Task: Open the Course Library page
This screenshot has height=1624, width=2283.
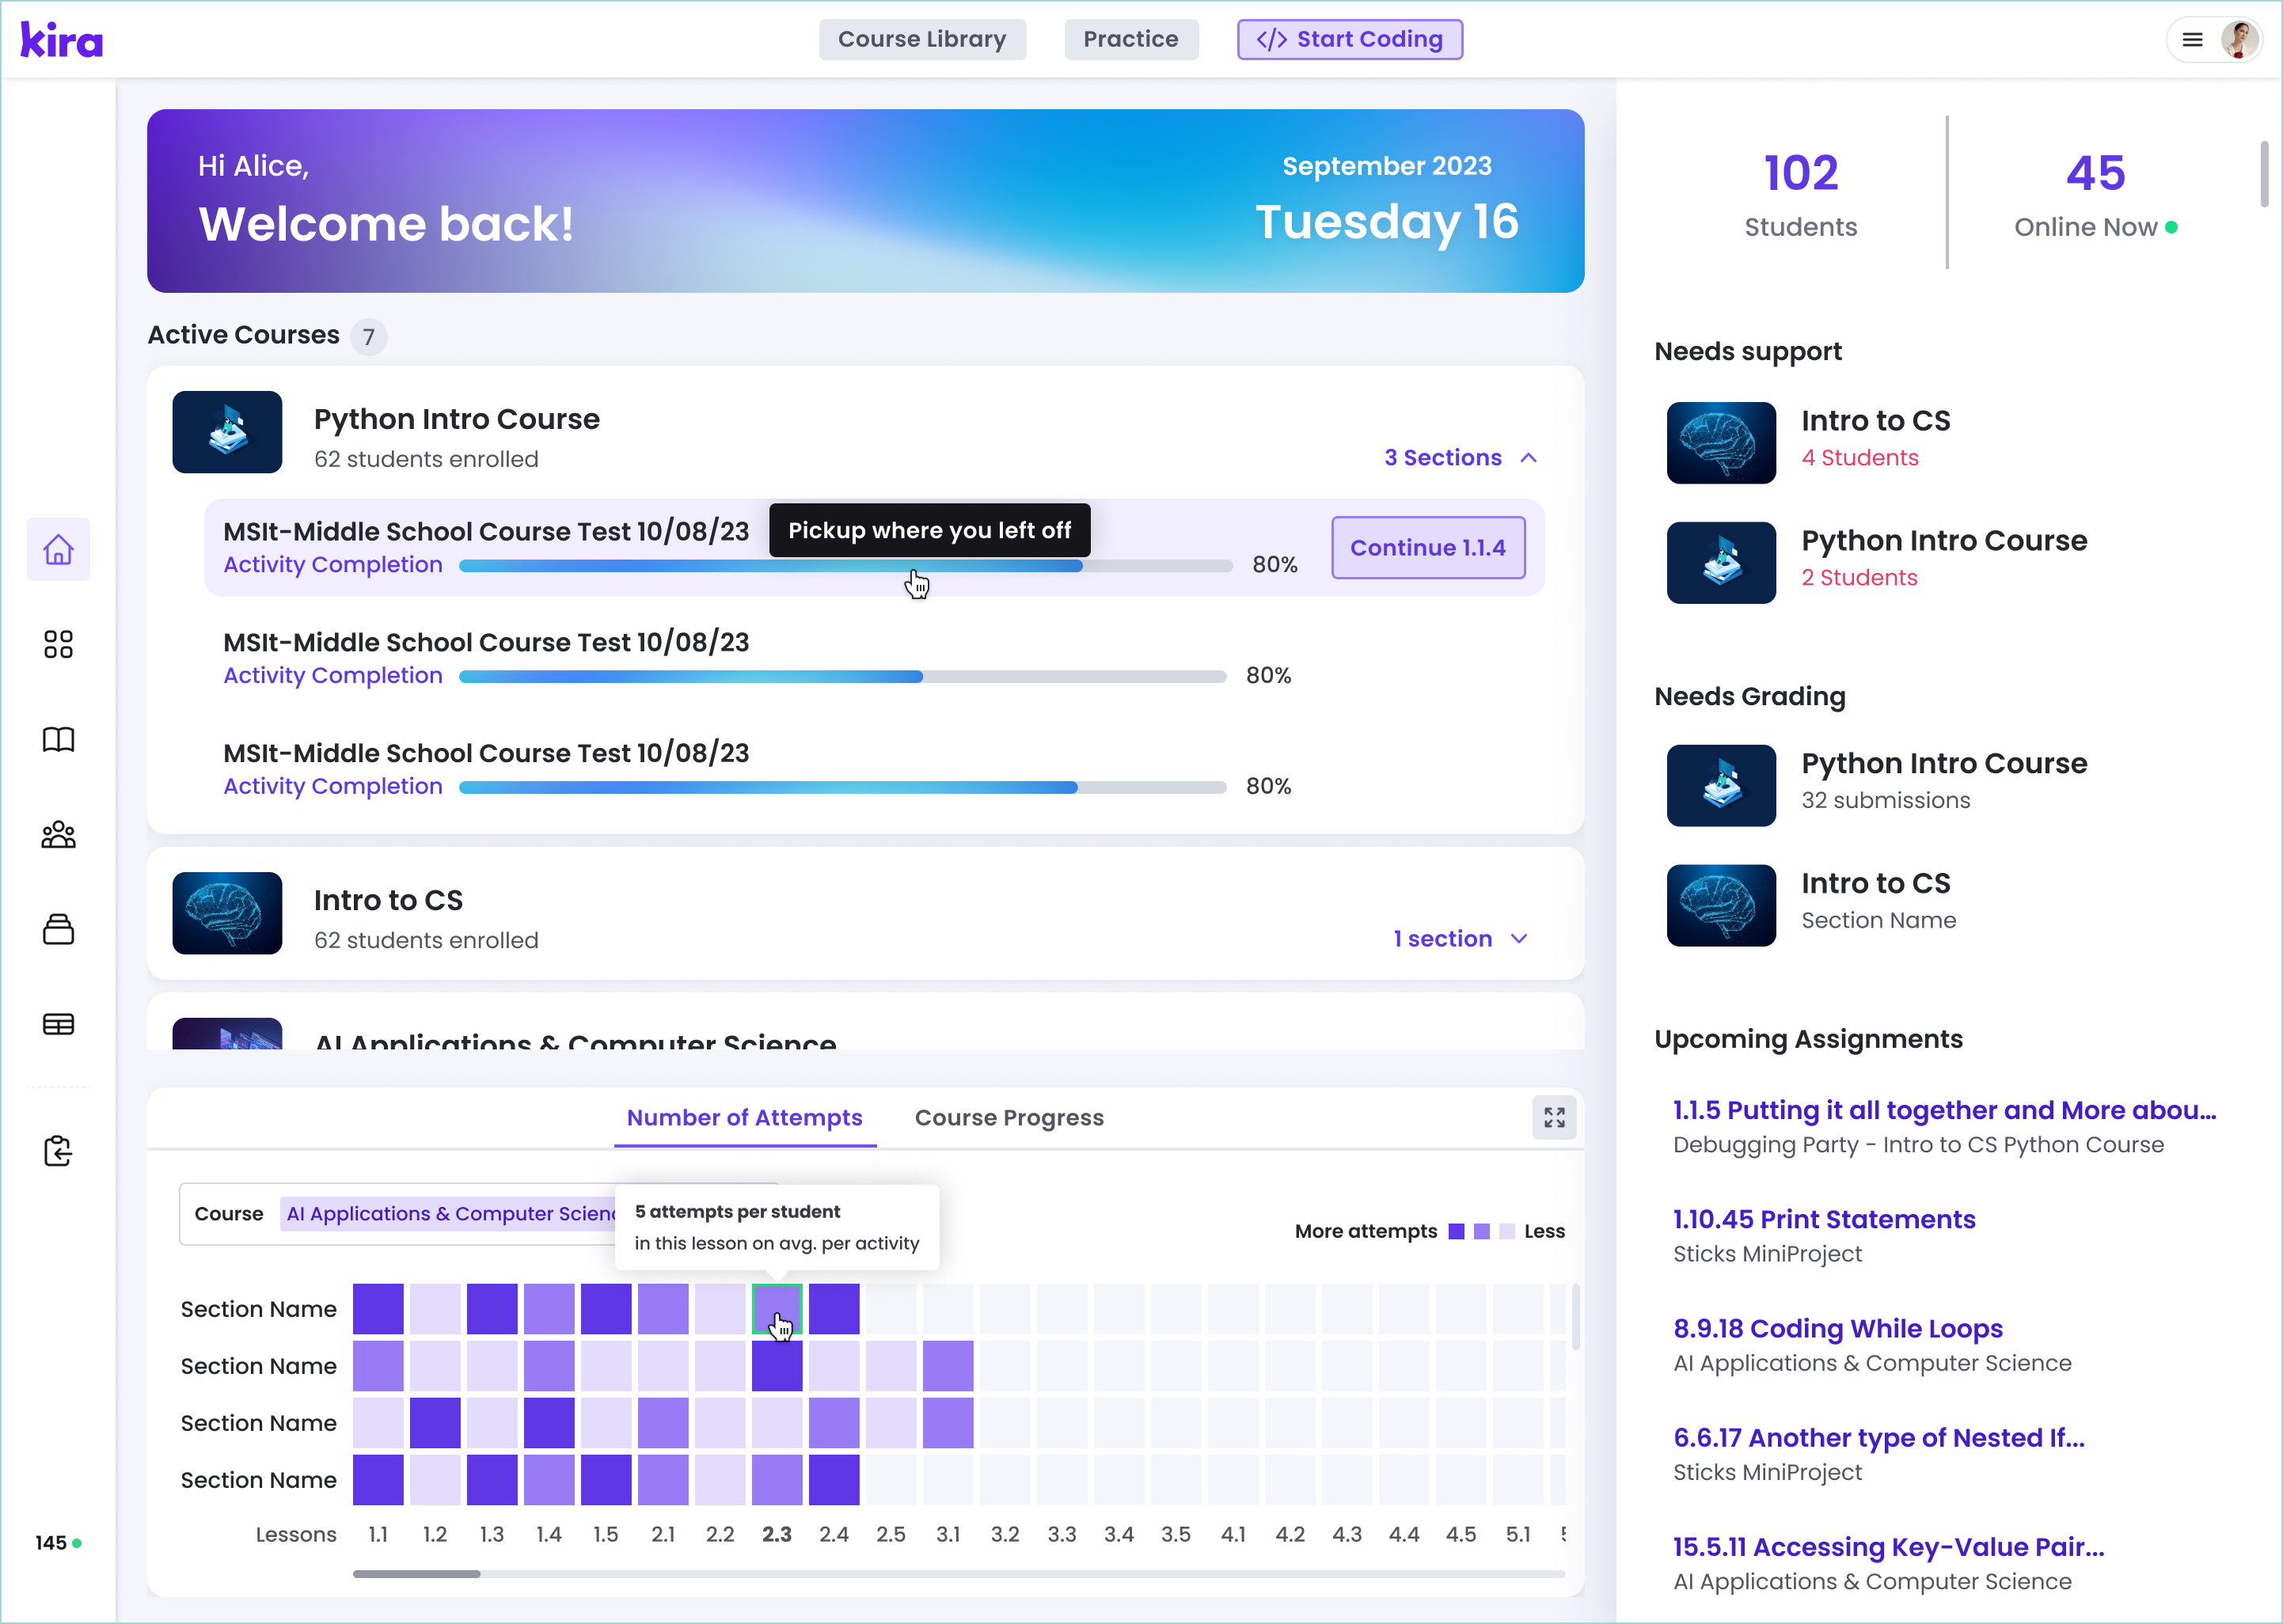Action: tap(921, 40)
